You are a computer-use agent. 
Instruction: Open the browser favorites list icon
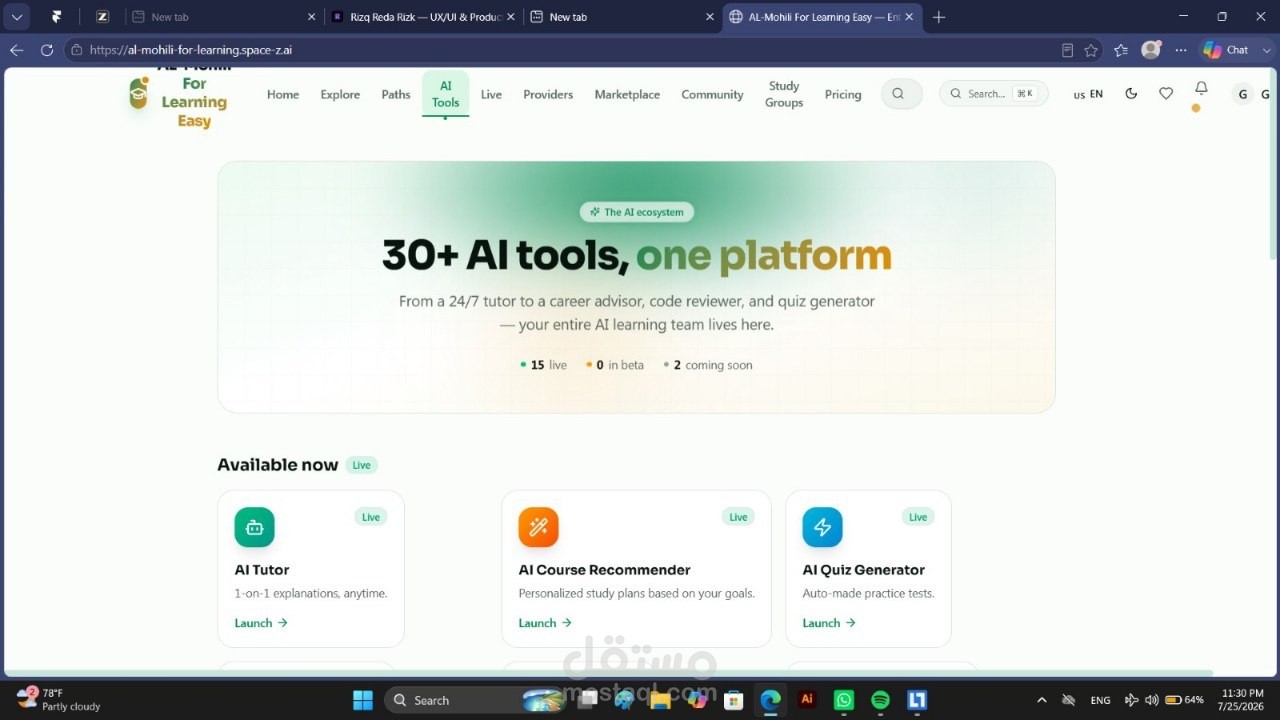(1121, 50)
